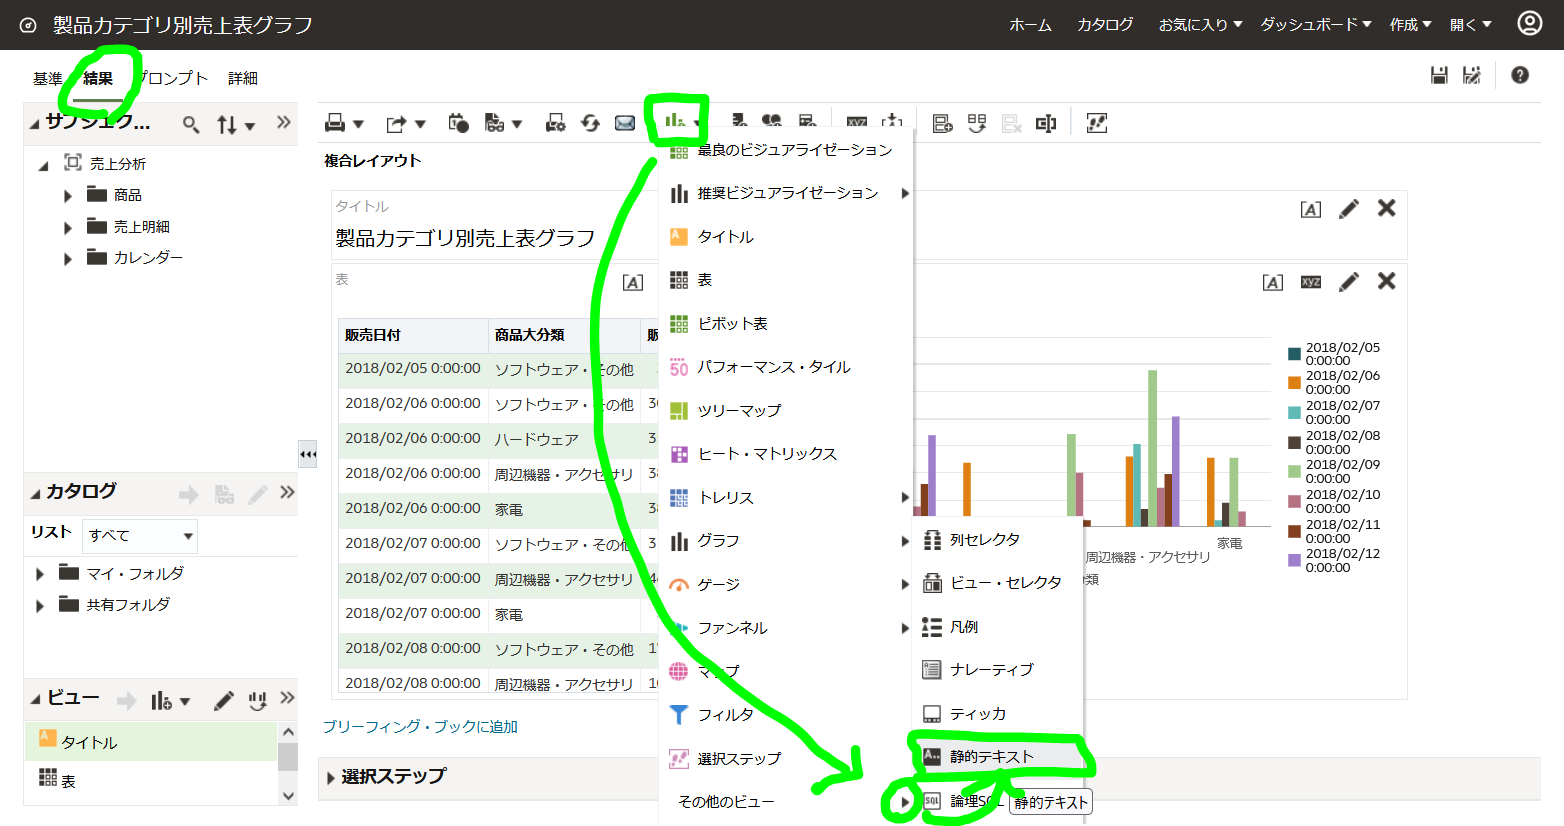The width and height of the screenshot is (1564, 826).
Task: Open カタログ in the top bar
Action: coord(1105,25)
